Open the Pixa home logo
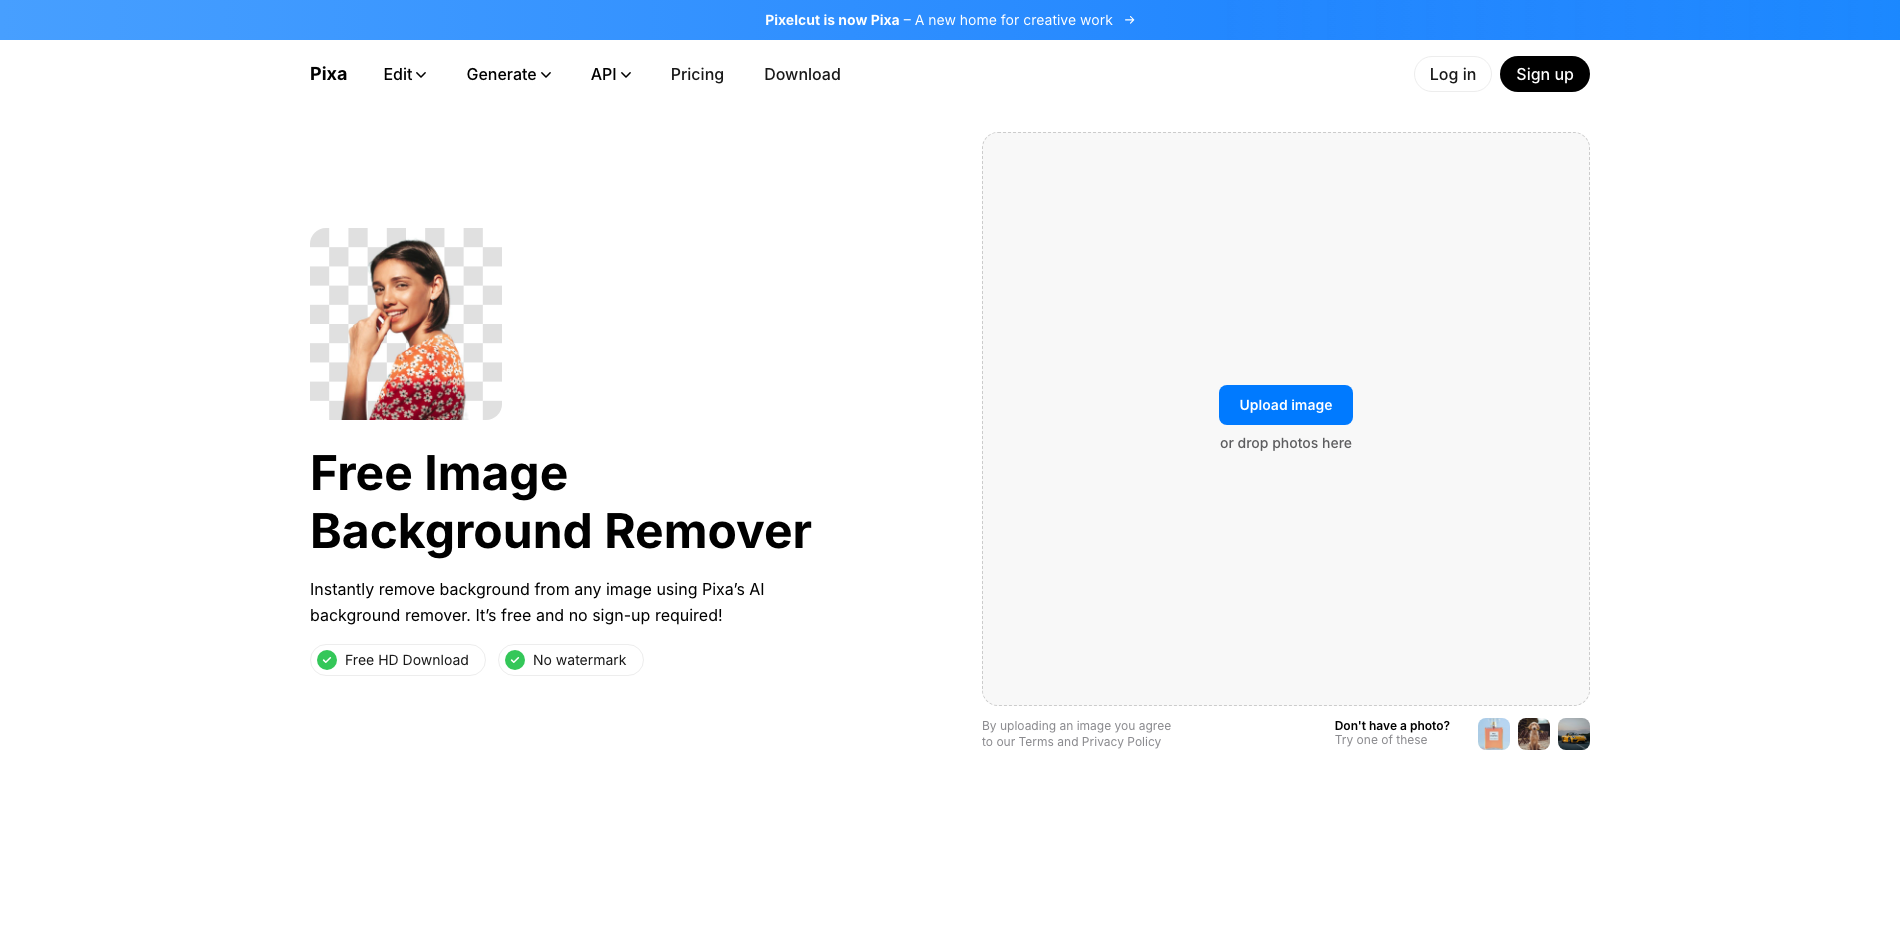 (x=328, y=74)
